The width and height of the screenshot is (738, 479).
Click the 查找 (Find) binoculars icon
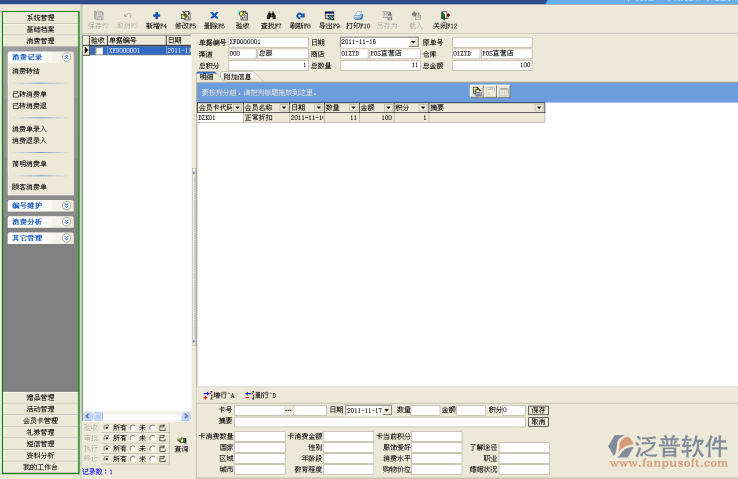271,17
